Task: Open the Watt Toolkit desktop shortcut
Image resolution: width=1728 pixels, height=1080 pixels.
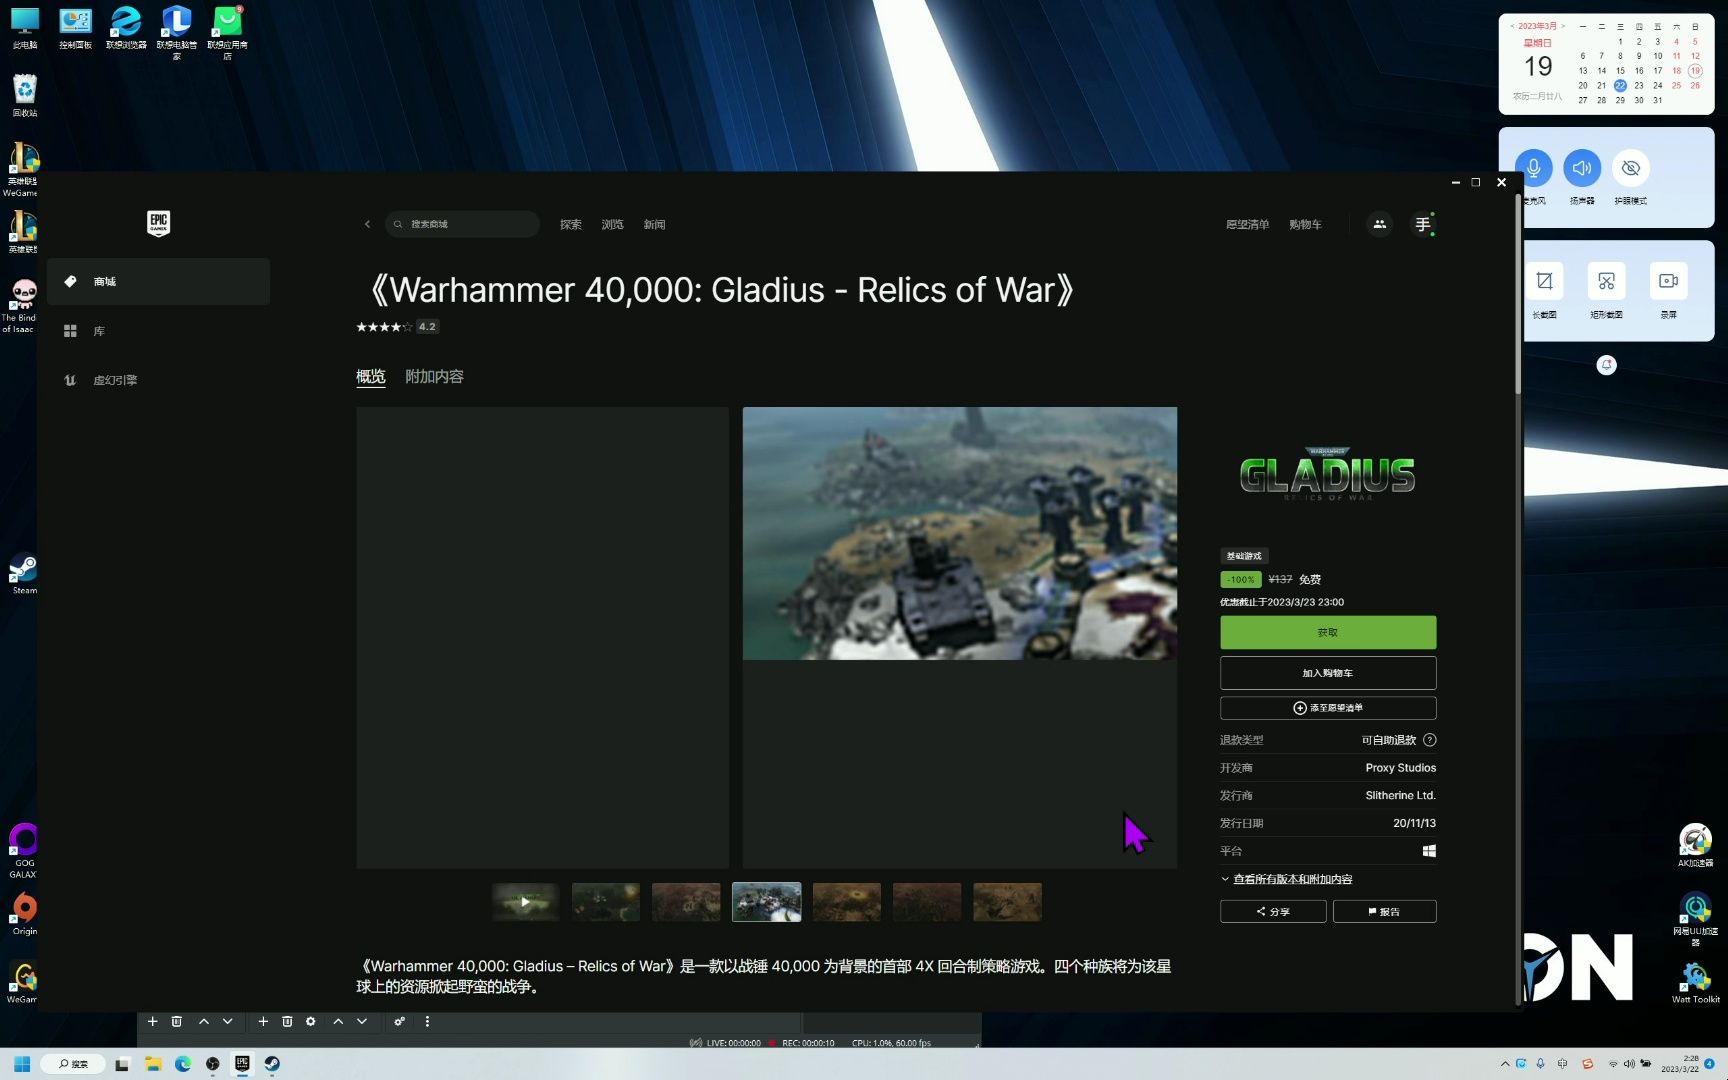Action: pyautogui.click(x=1696, y=983)
